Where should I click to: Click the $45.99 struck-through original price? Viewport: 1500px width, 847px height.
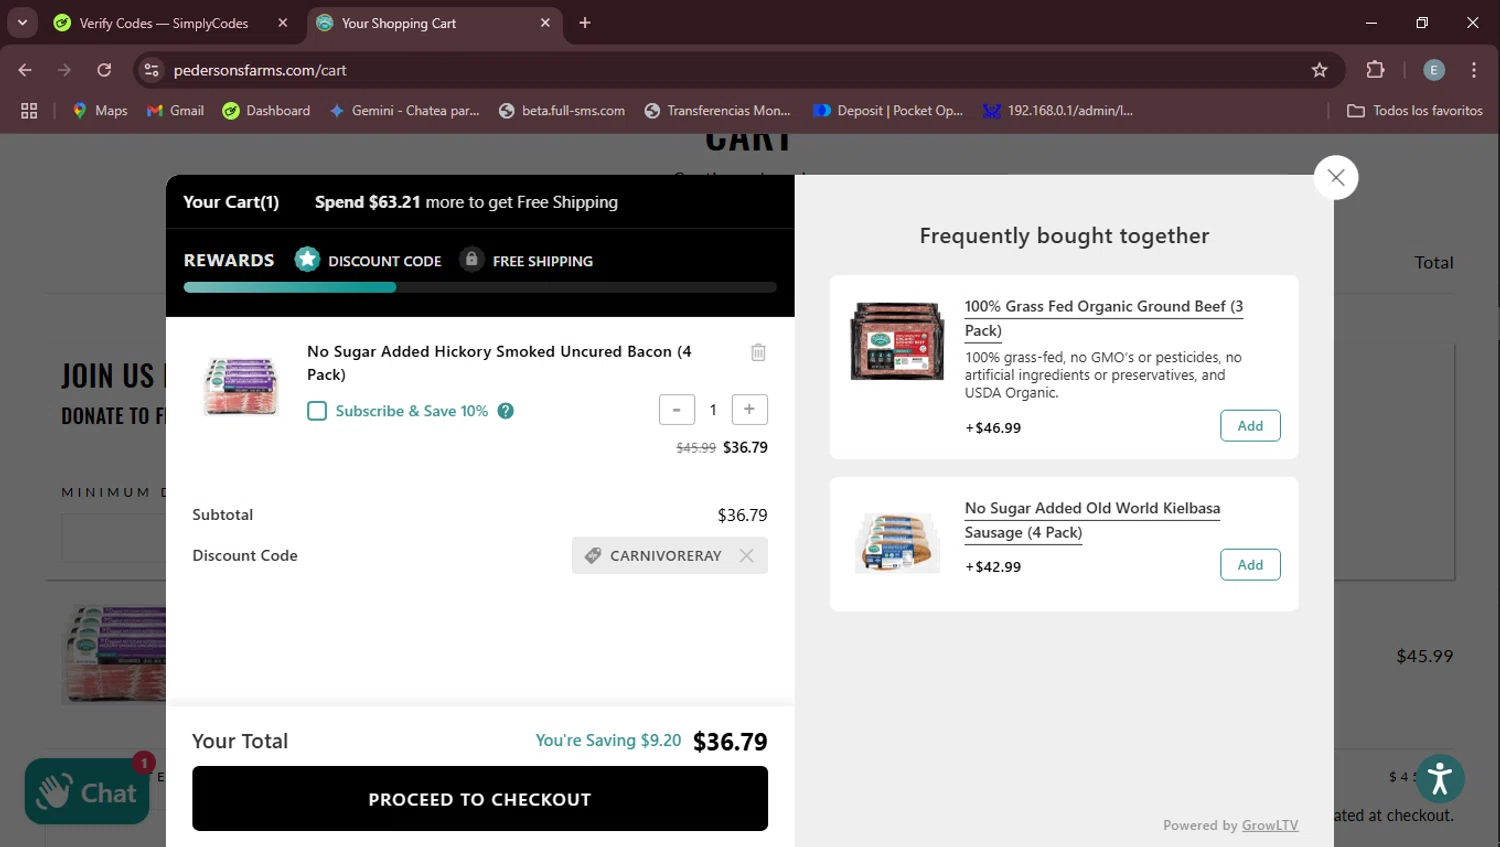tap(696, 448)
